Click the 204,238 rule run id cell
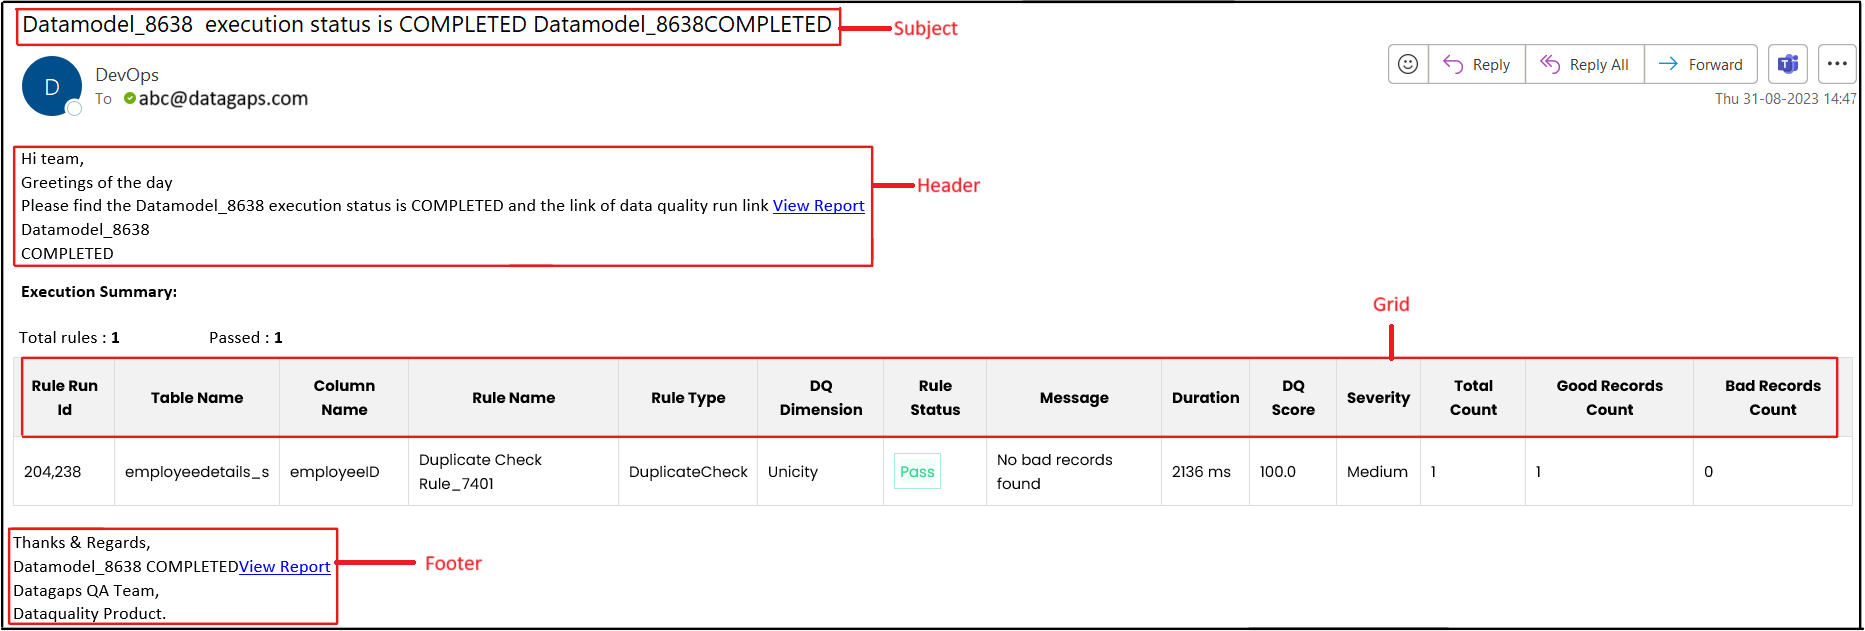This screenshot has height=631, width=1865. coord(53,471)
